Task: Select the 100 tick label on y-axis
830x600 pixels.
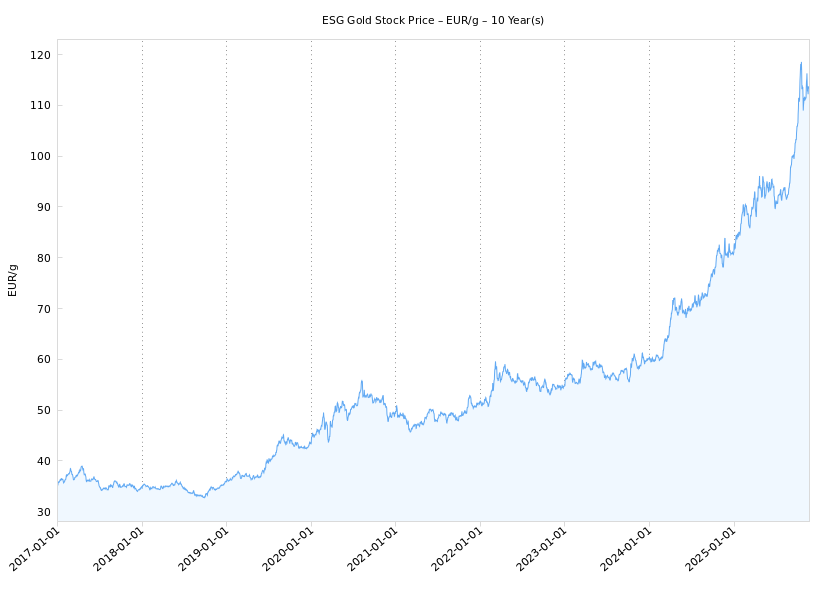Action: tap(40, 157)
